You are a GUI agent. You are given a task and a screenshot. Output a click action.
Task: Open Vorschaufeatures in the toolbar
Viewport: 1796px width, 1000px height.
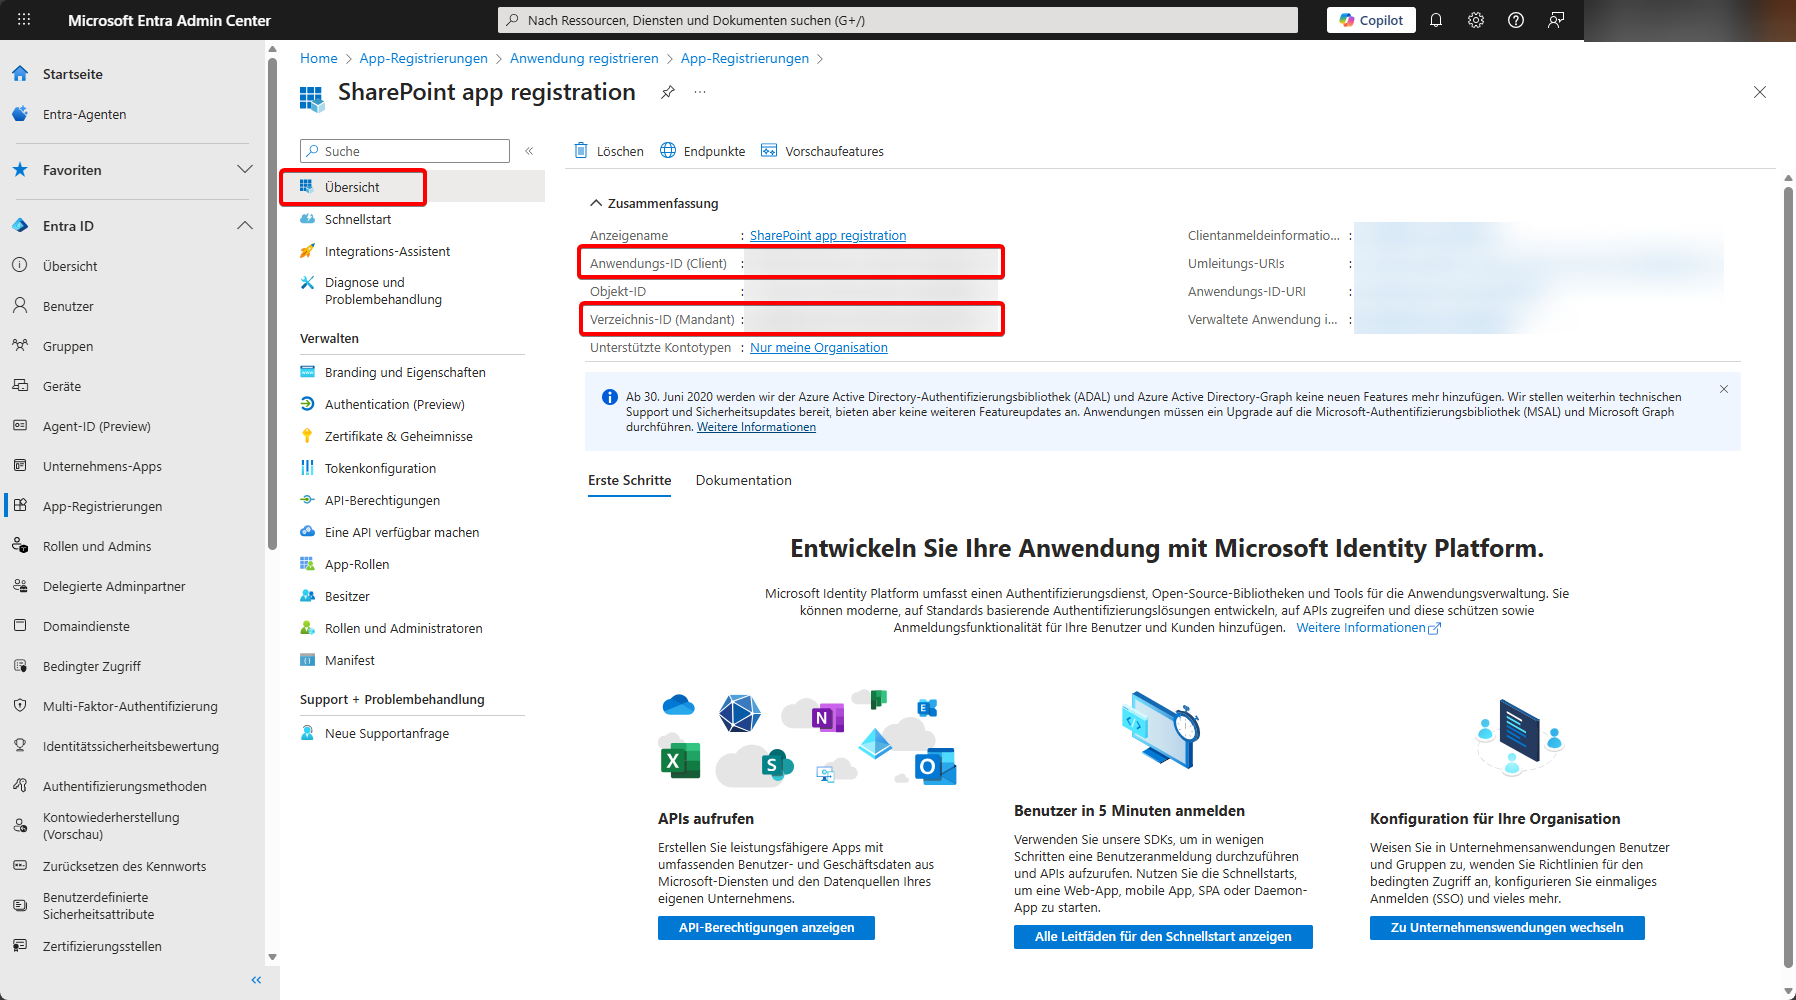point(822,151)
